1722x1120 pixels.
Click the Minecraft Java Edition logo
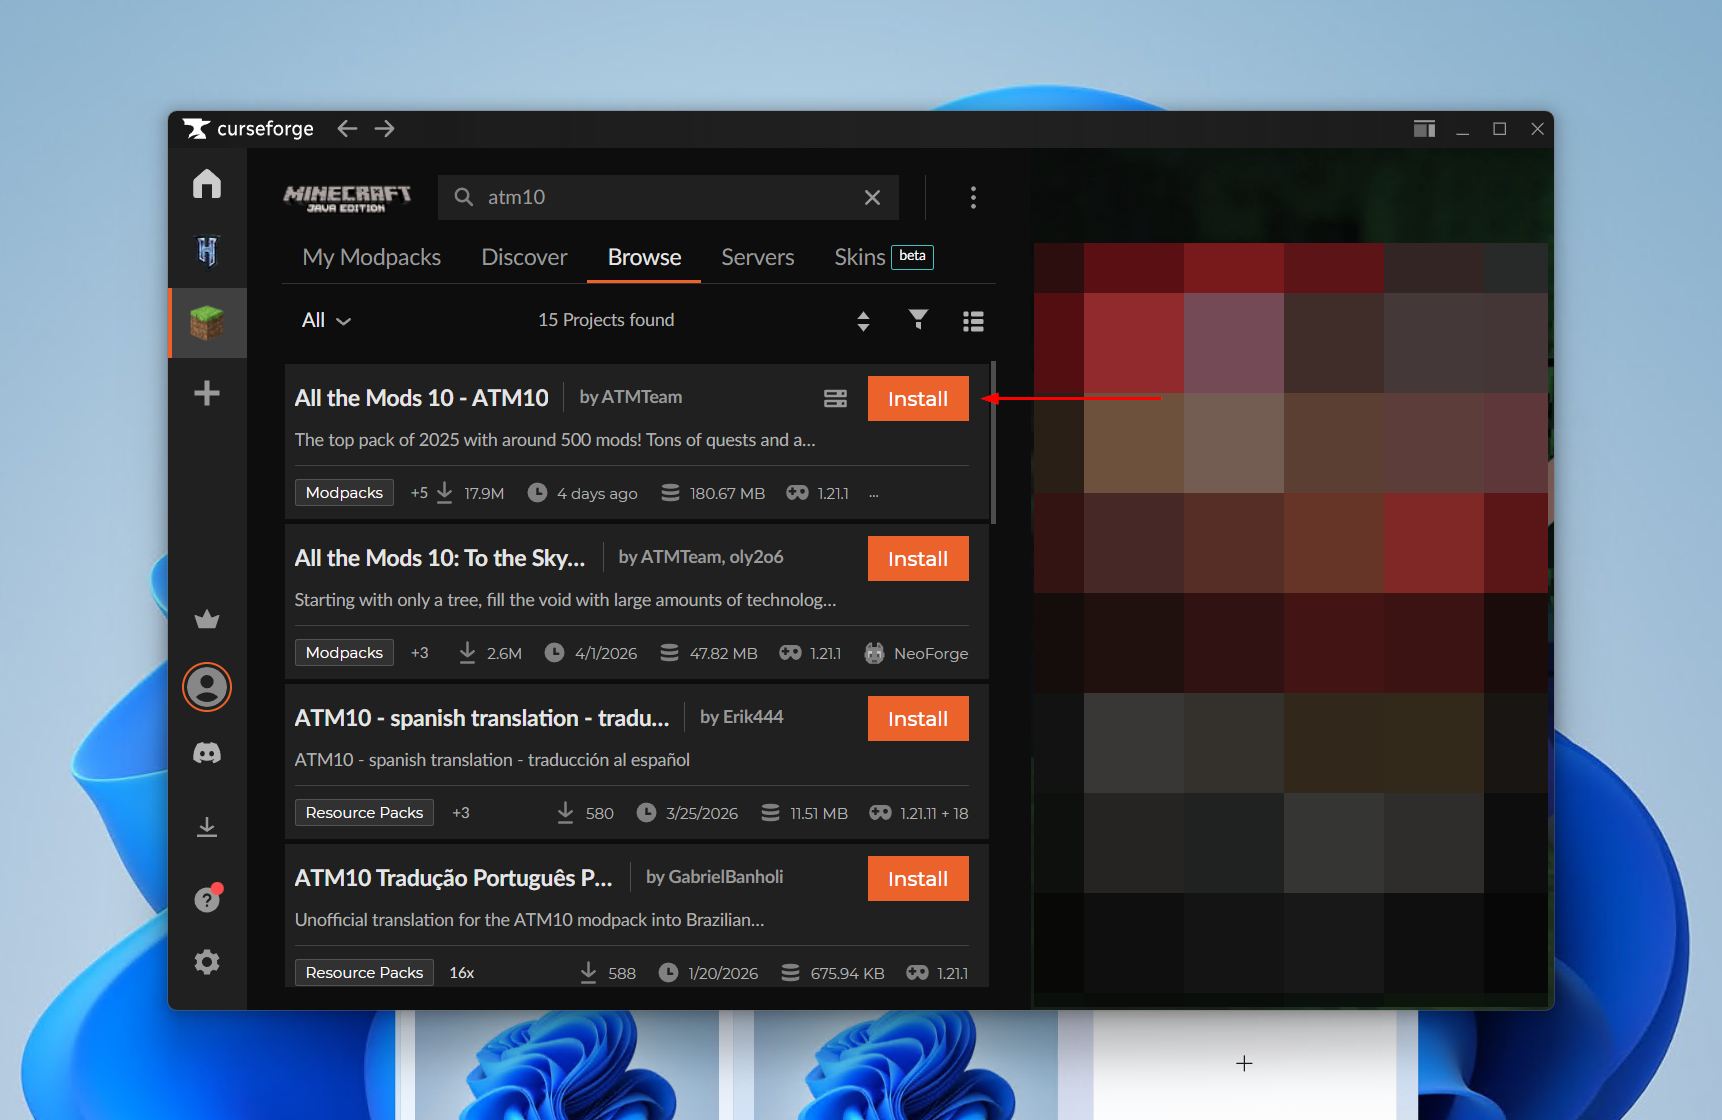347,197
